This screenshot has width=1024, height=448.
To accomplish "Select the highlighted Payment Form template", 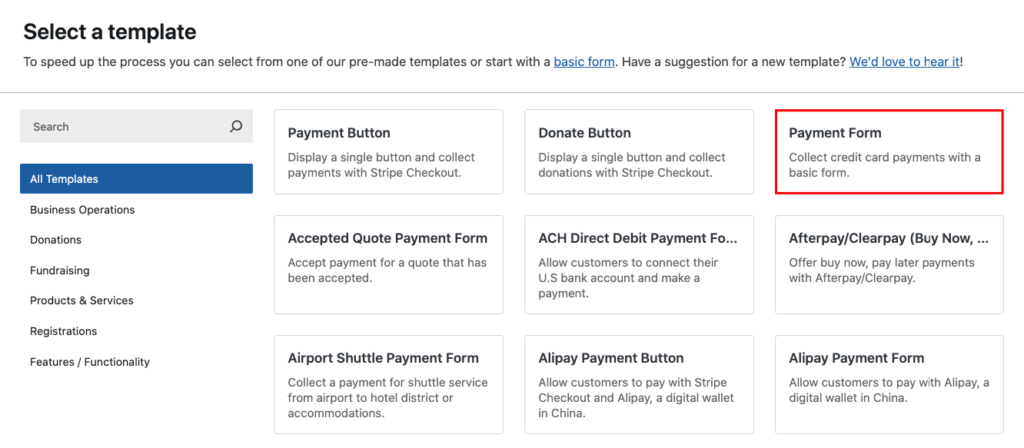I will coord(889,151).
